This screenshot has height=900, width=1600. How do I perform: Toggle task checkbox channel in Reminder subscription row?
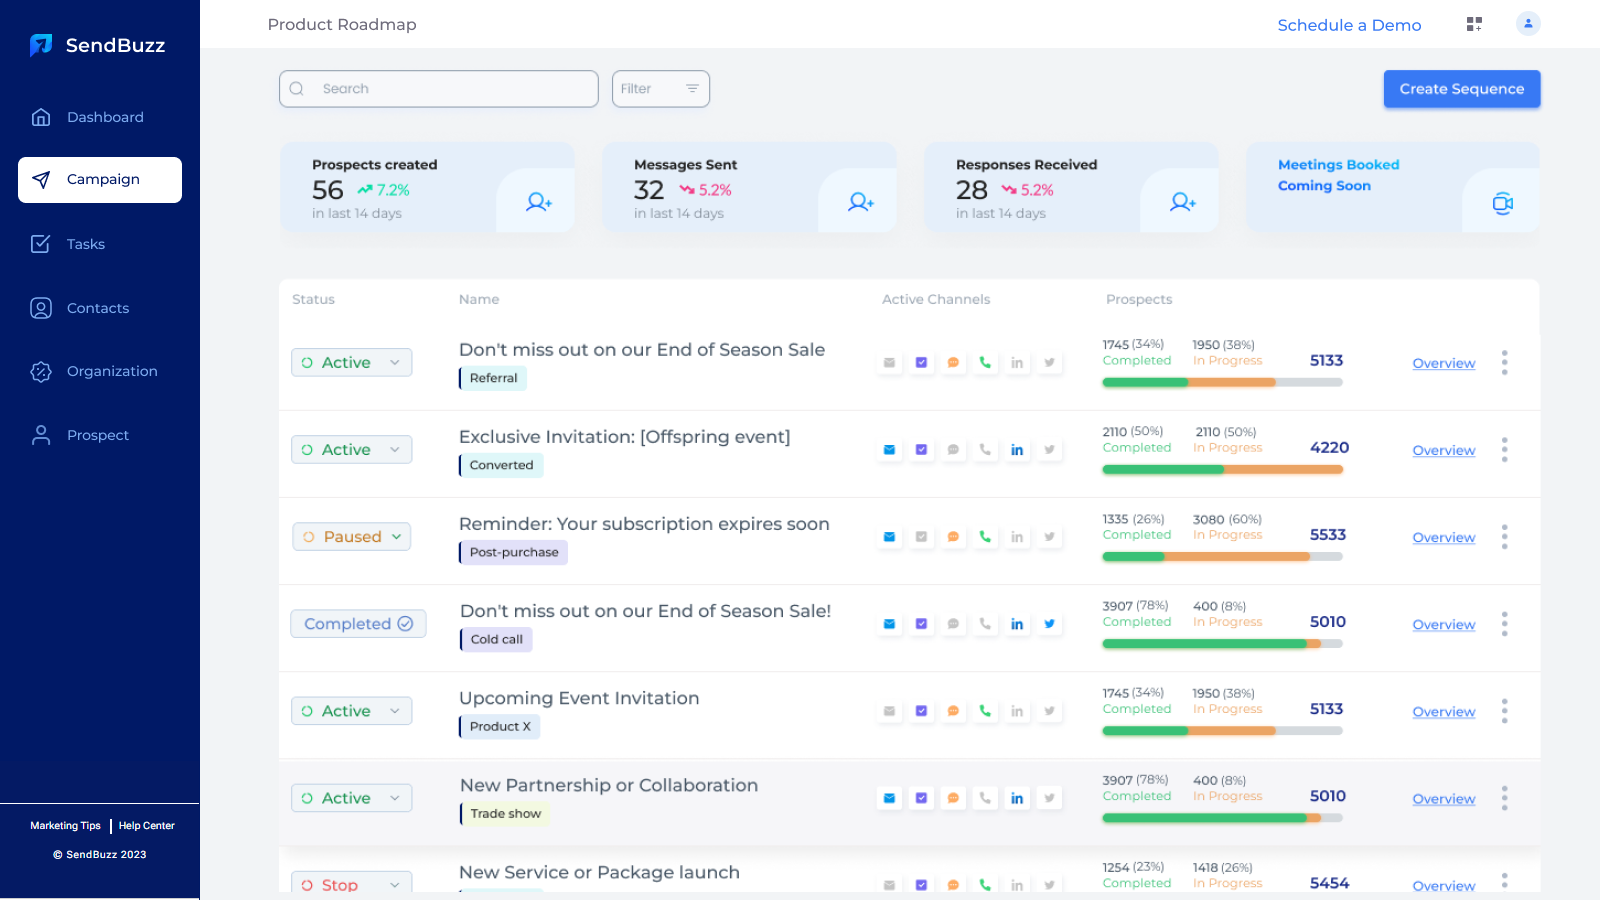pyautogui.click(x=921, y=537)
